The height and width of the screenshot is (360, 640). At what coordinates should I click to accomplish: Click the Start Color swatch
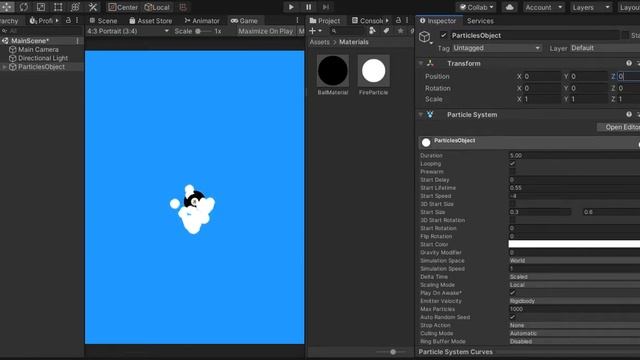(574, 244)
